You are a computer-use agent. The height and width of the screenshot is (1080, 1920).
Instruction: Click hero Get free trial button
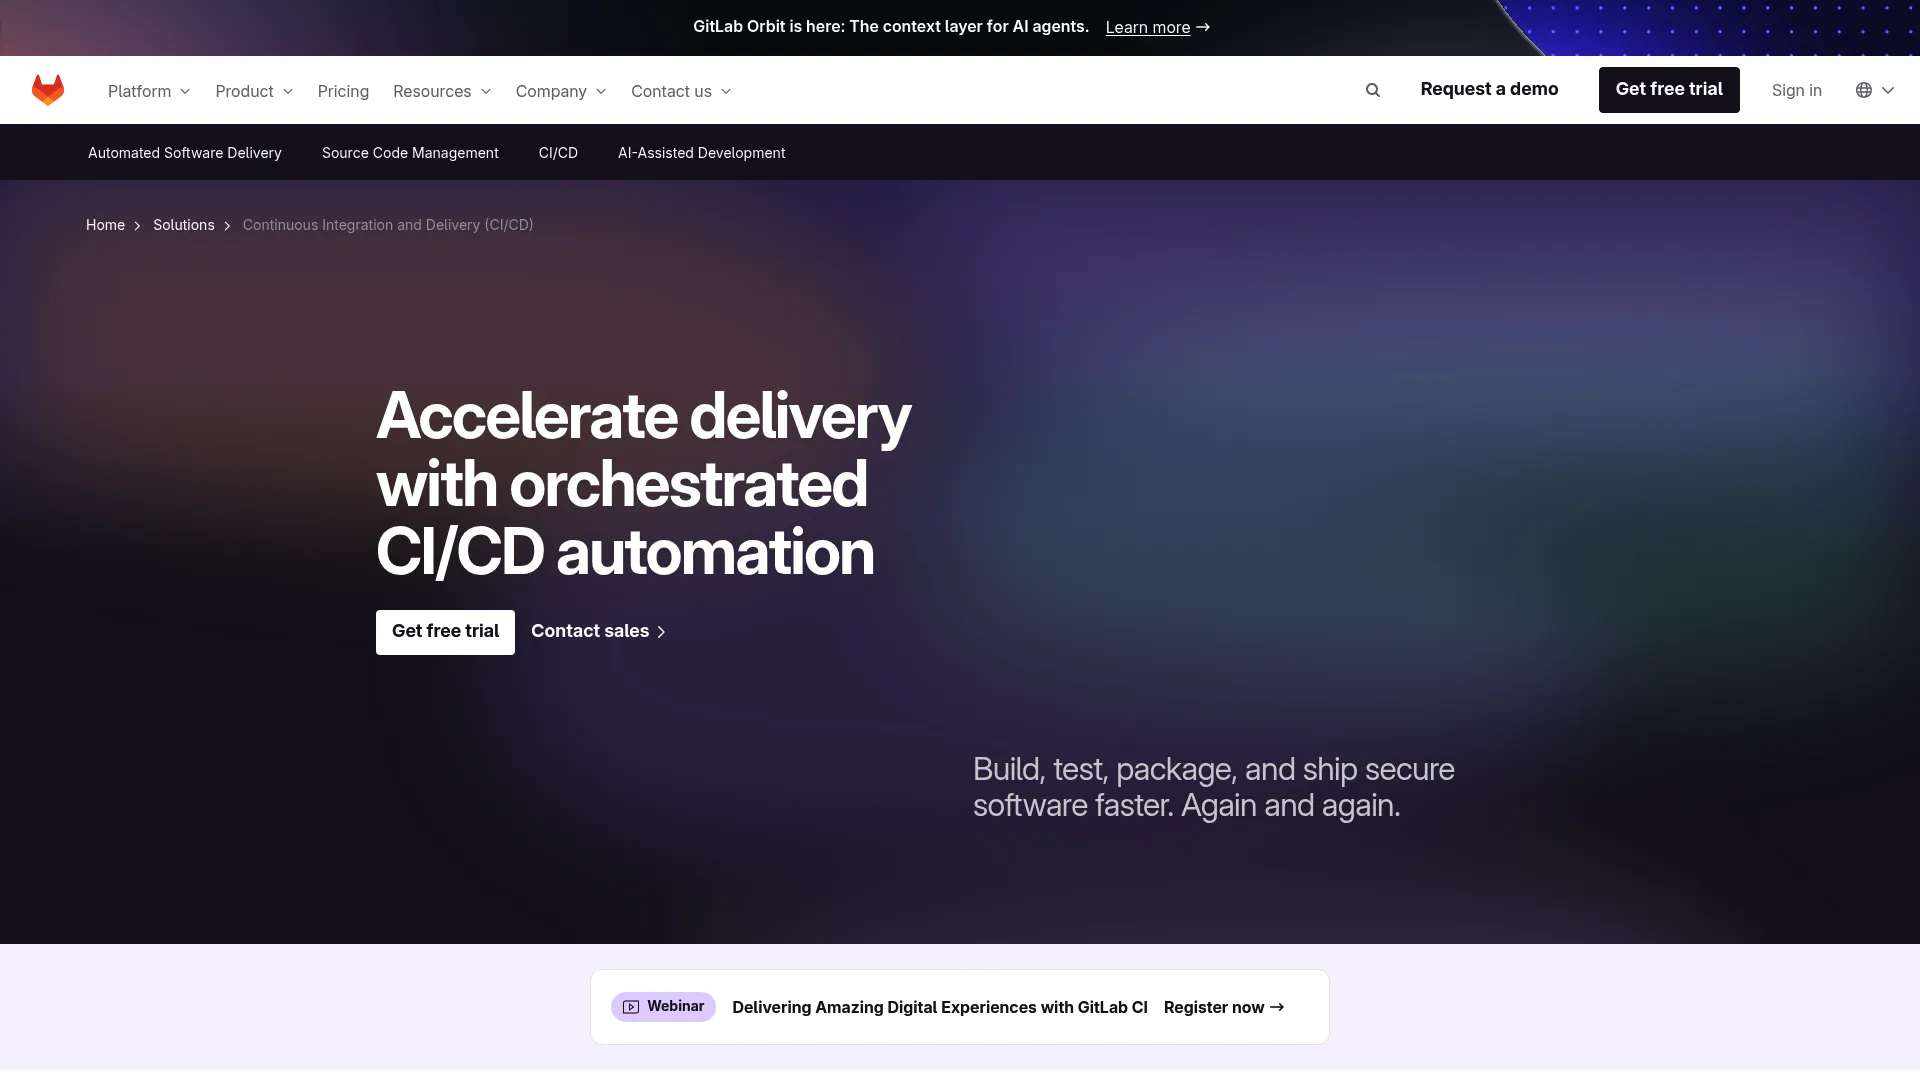[445, 632]
